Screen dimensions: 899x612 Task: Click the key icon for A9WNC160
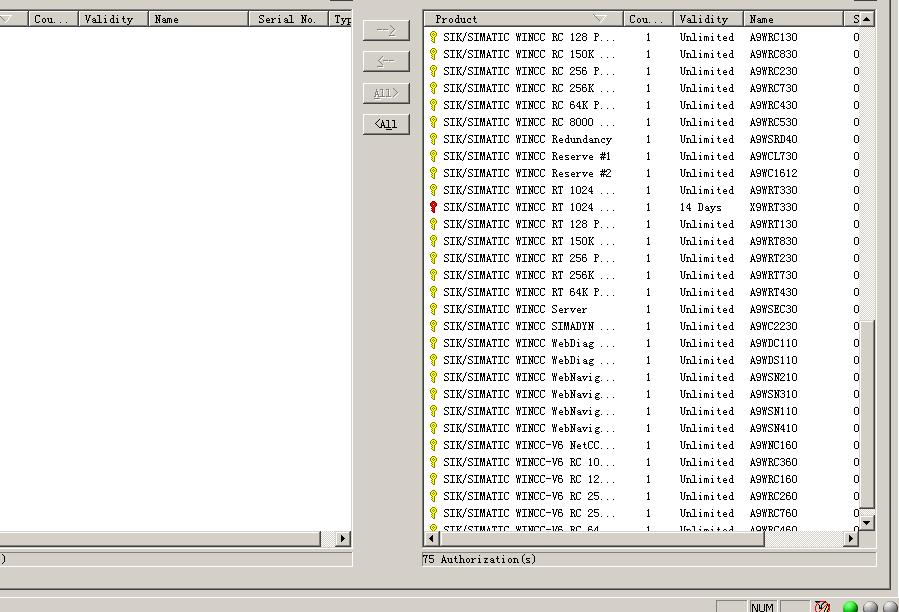pos(433,445)
